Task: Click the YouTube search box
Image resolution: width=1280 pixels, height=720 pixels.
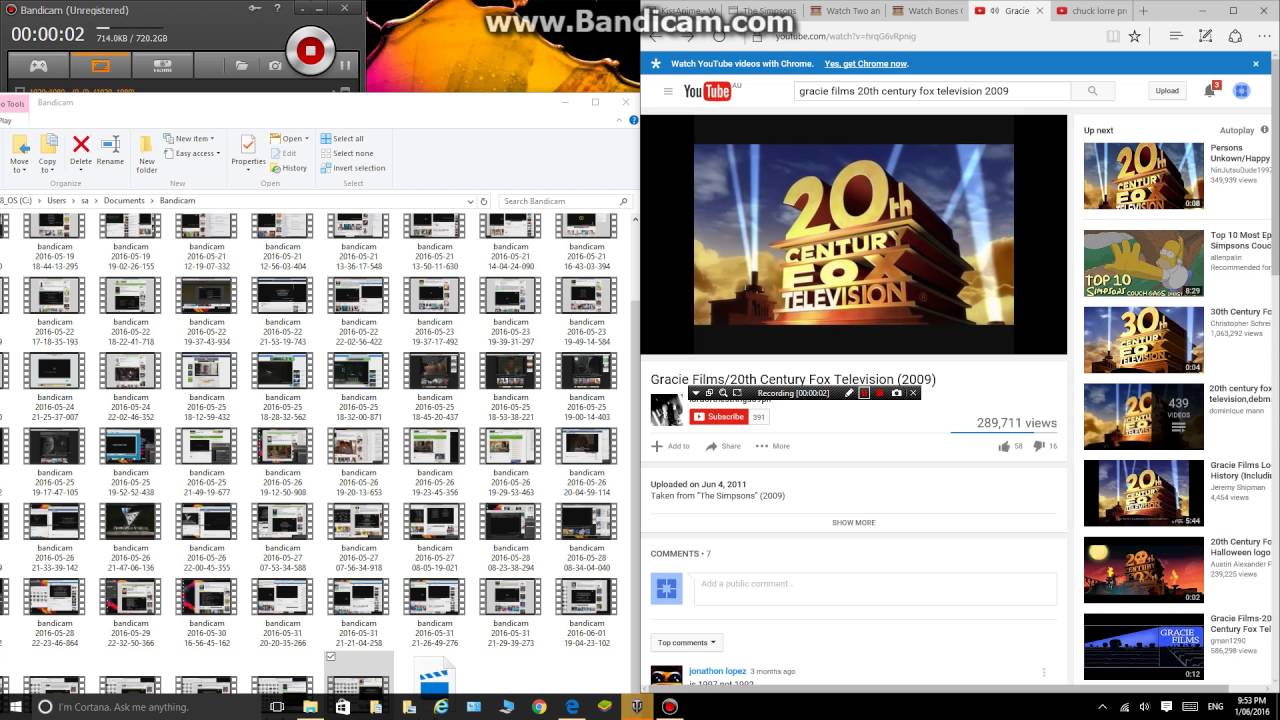Action: (932, 91)
